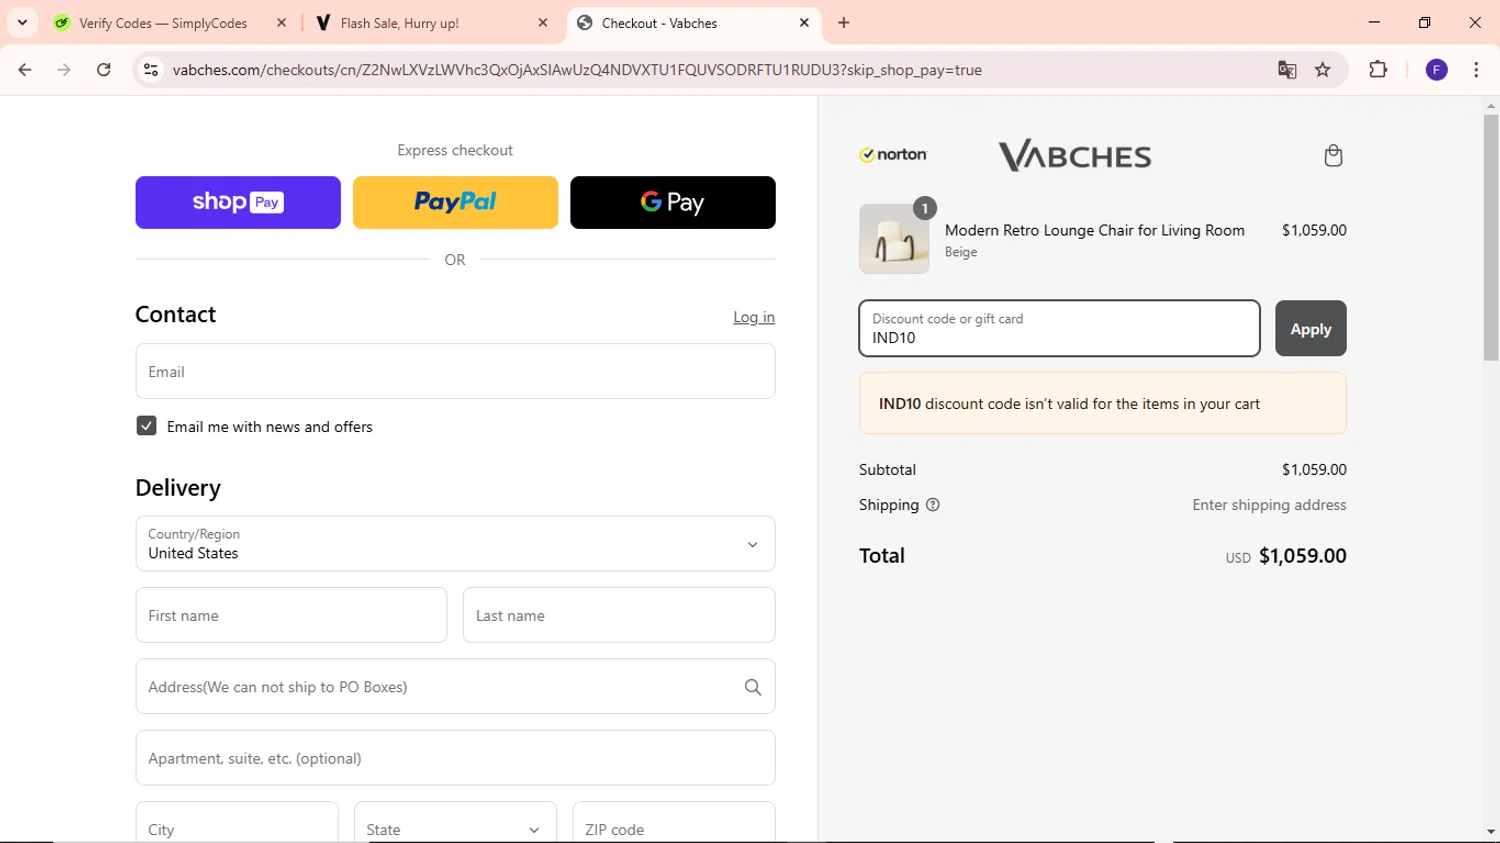
Task: Bookmark this page with the star icon
Action: (x=1323, y=70)
